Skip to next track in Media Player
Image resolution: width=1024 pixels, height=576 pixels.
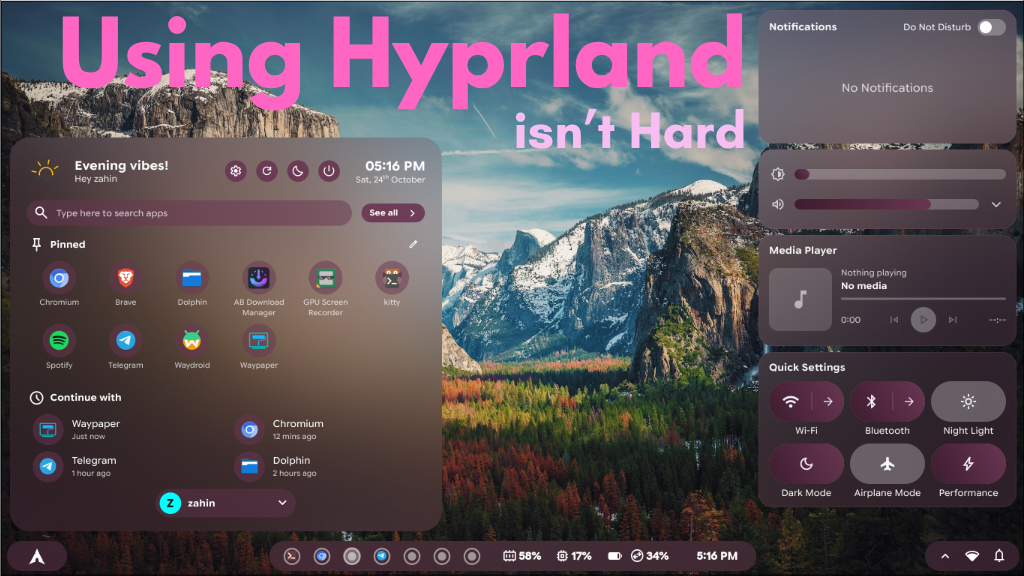coord(953,320)
